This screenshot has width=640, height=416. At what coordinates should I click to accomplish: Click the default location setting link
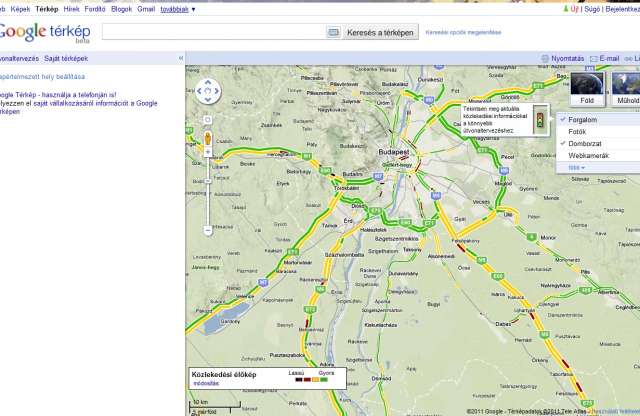pos(42,76)
